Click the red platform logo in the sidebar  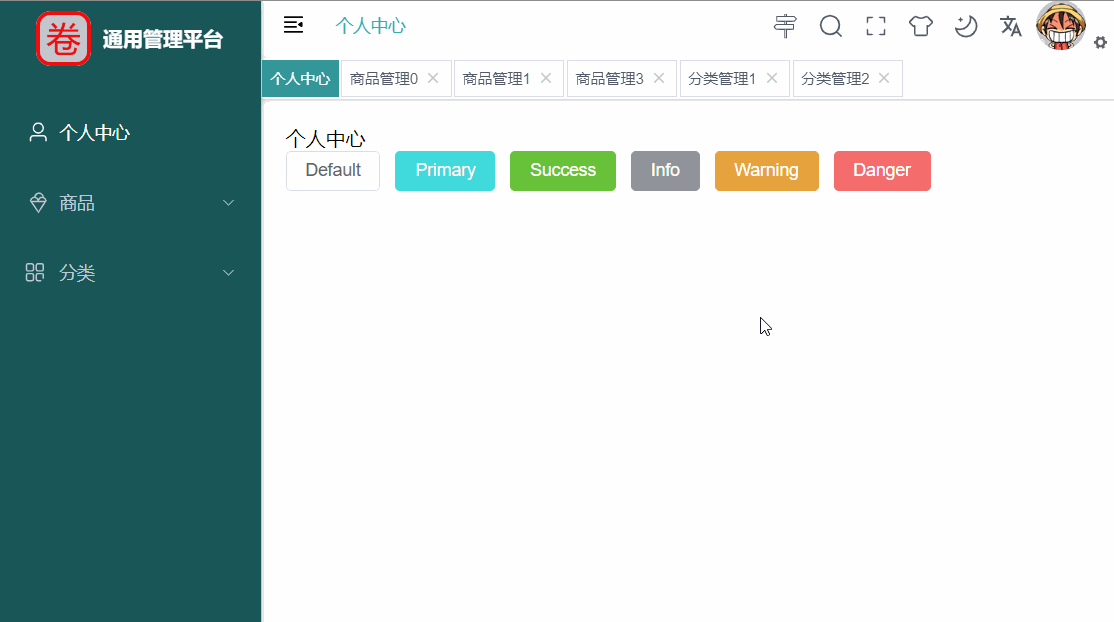coord(63,40)
